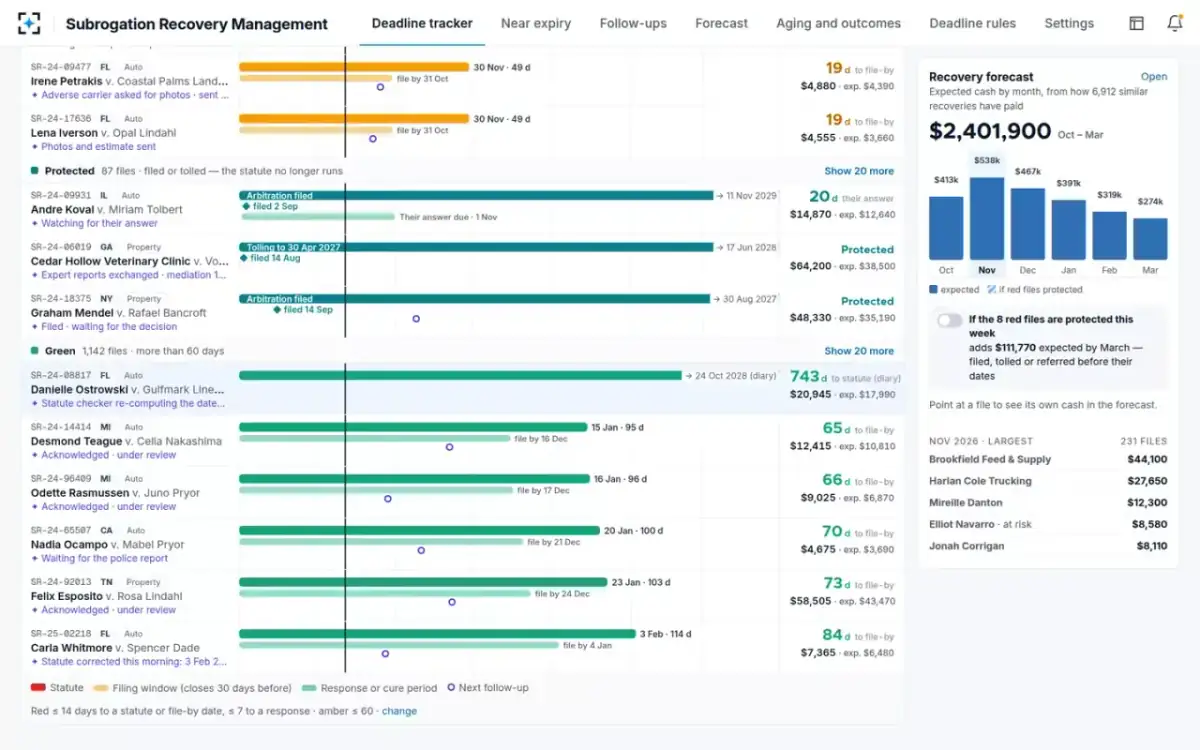Click the orange bar for SR-24-09477

pyautogui.click(x=354, y=66)
